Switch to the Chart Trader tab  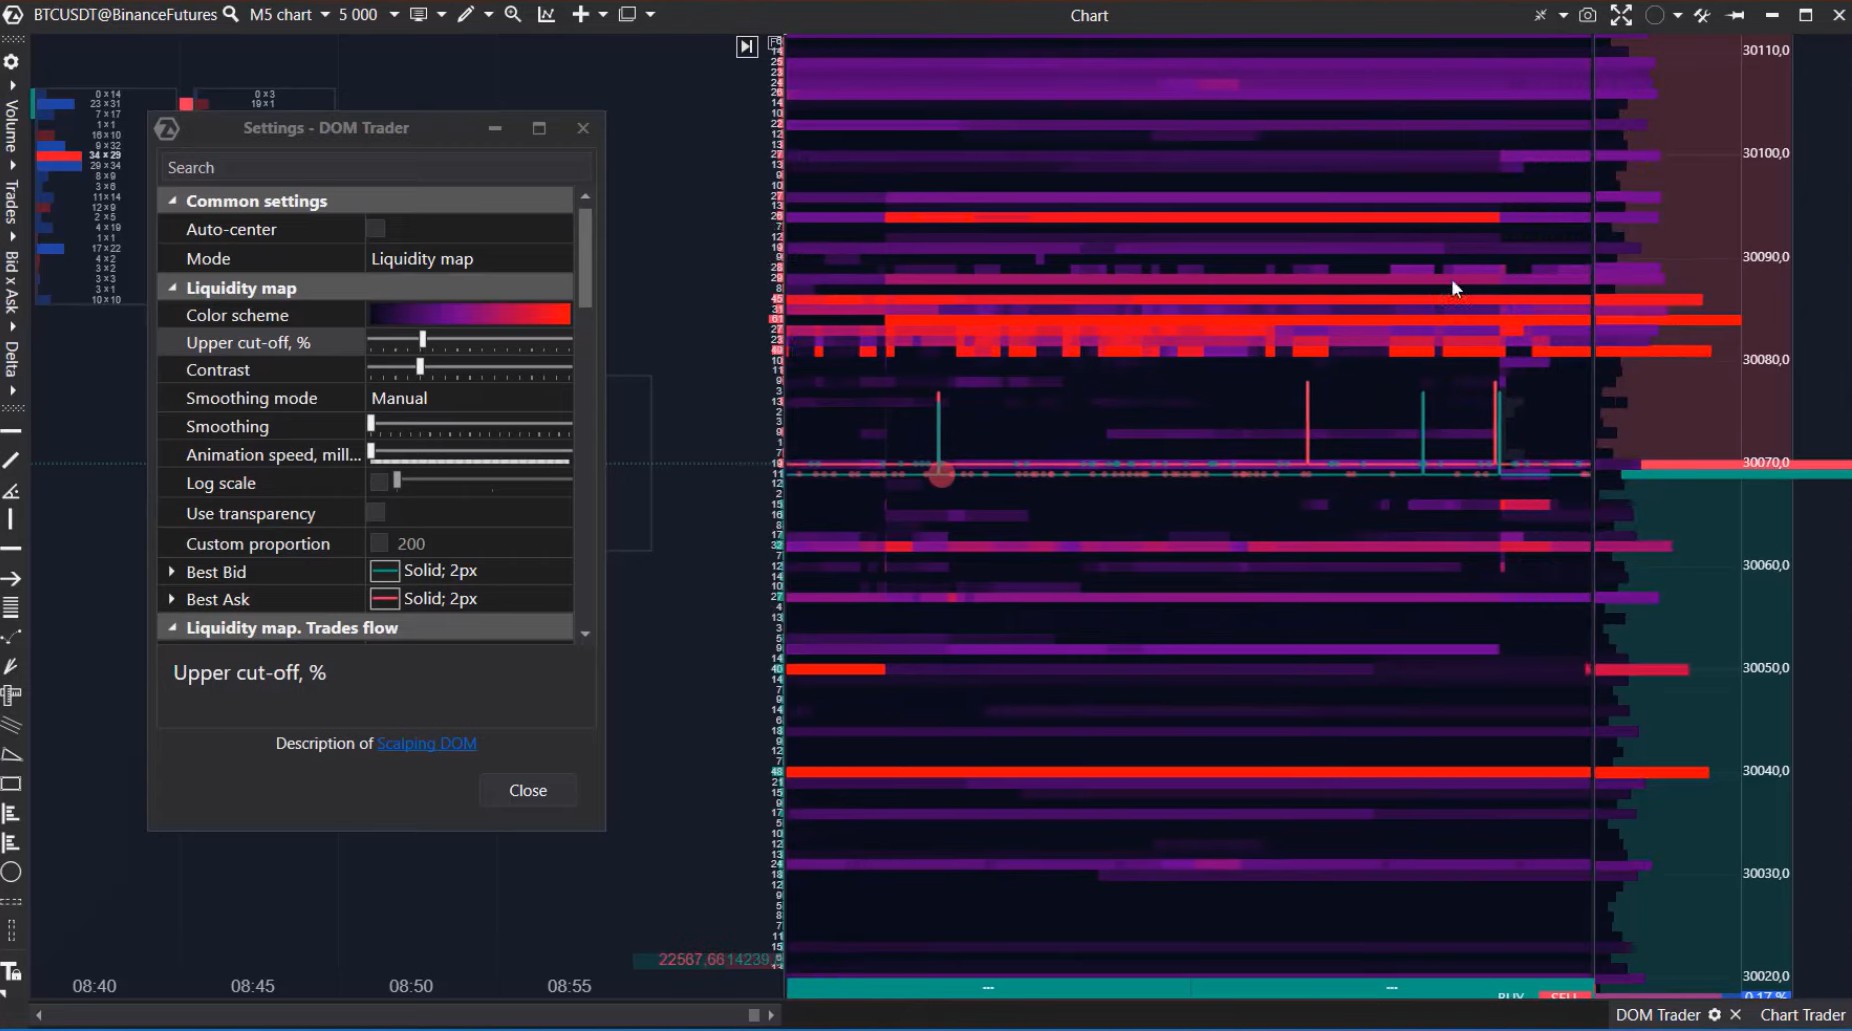tap(1802, 1014)
